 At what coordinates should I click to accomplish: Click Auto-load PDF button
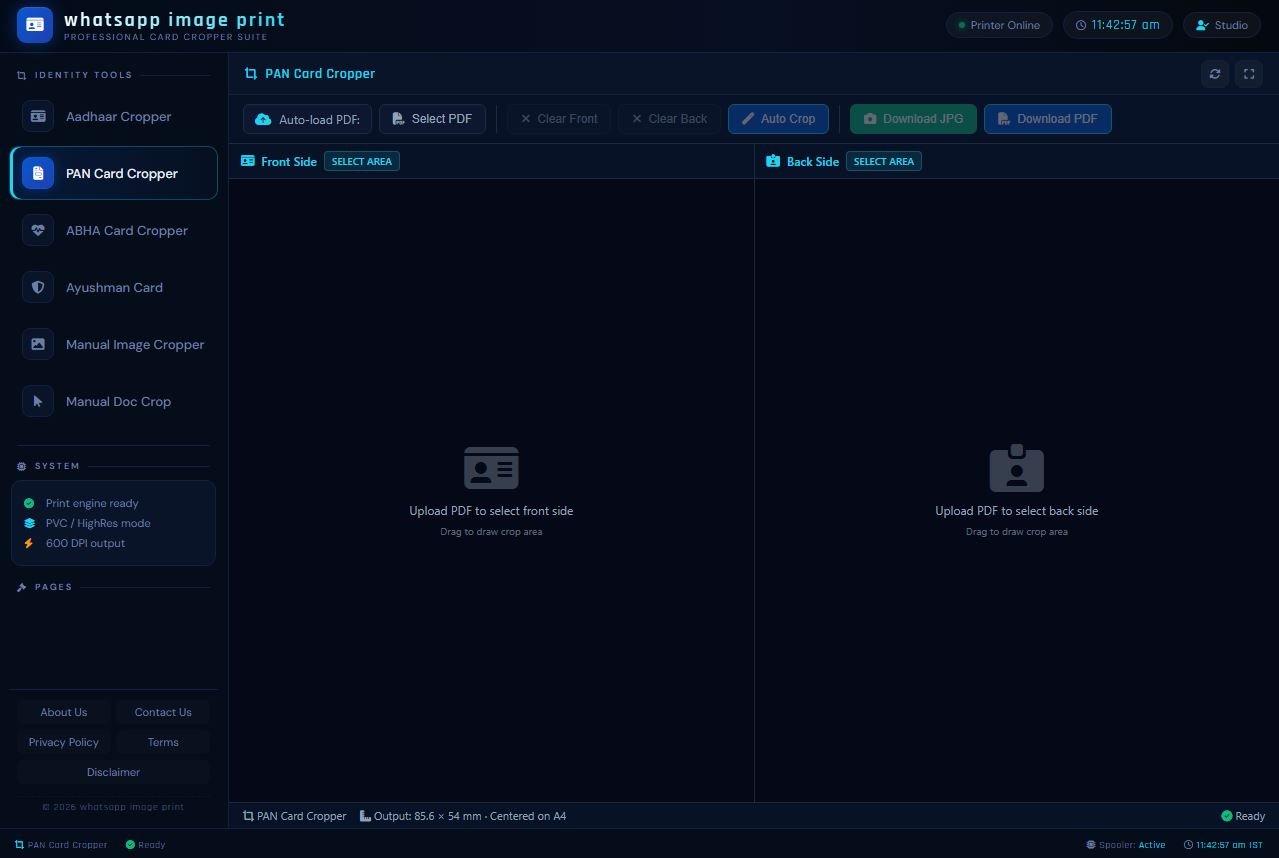coord(307,119)
